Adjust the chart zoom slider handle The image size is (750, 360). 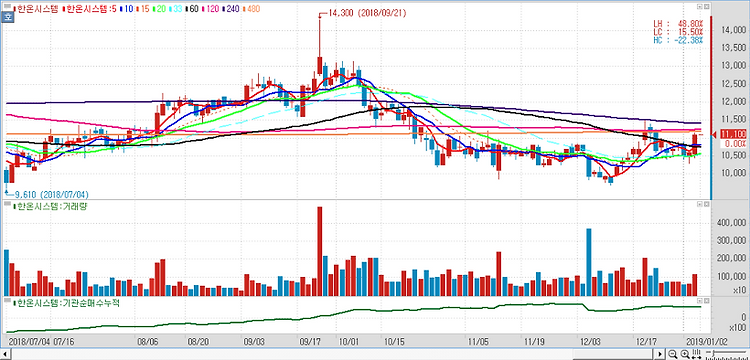pyautogui.click(x=713, y=353)
